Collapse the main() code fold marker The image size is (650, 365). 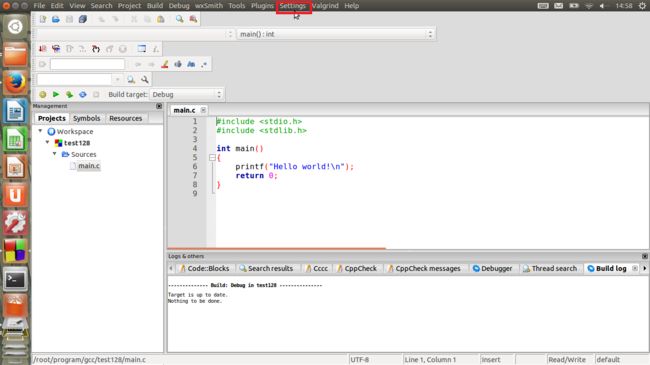212,158
